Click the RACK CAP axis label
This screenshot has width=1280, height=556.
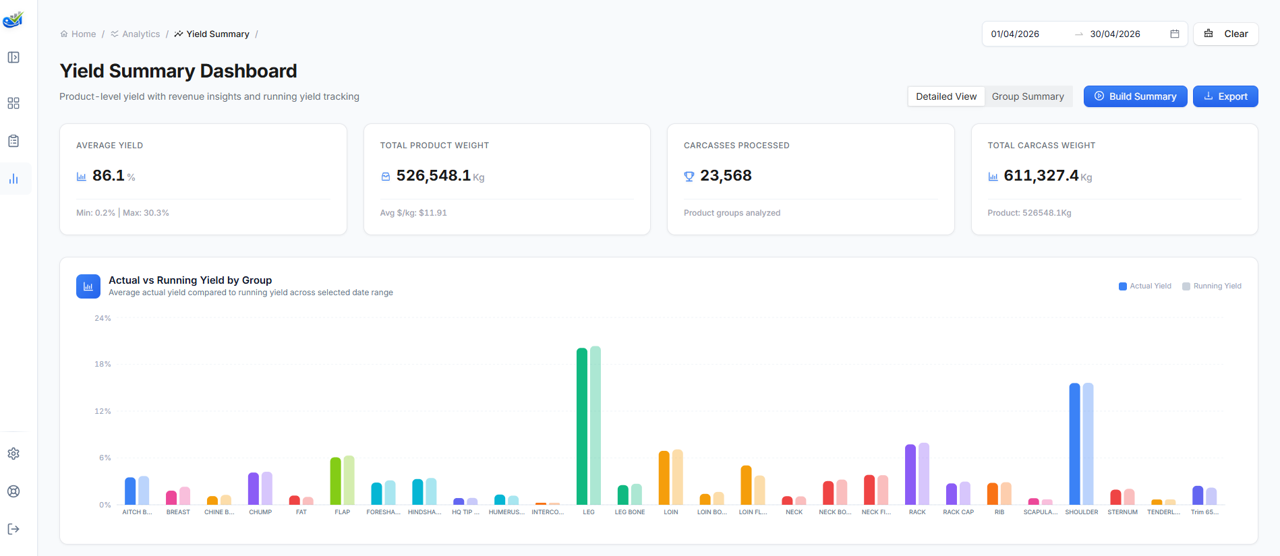(958, 512)
